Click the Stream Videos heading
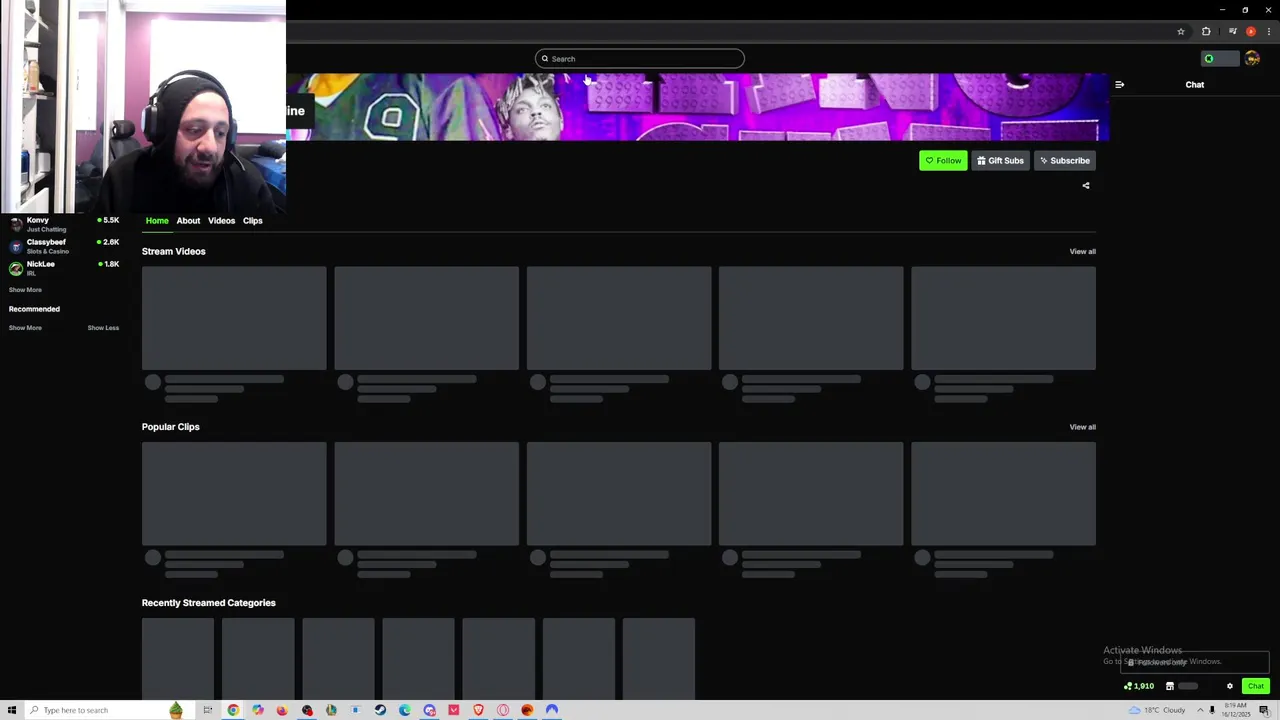1280x720 pixels. 173,251
